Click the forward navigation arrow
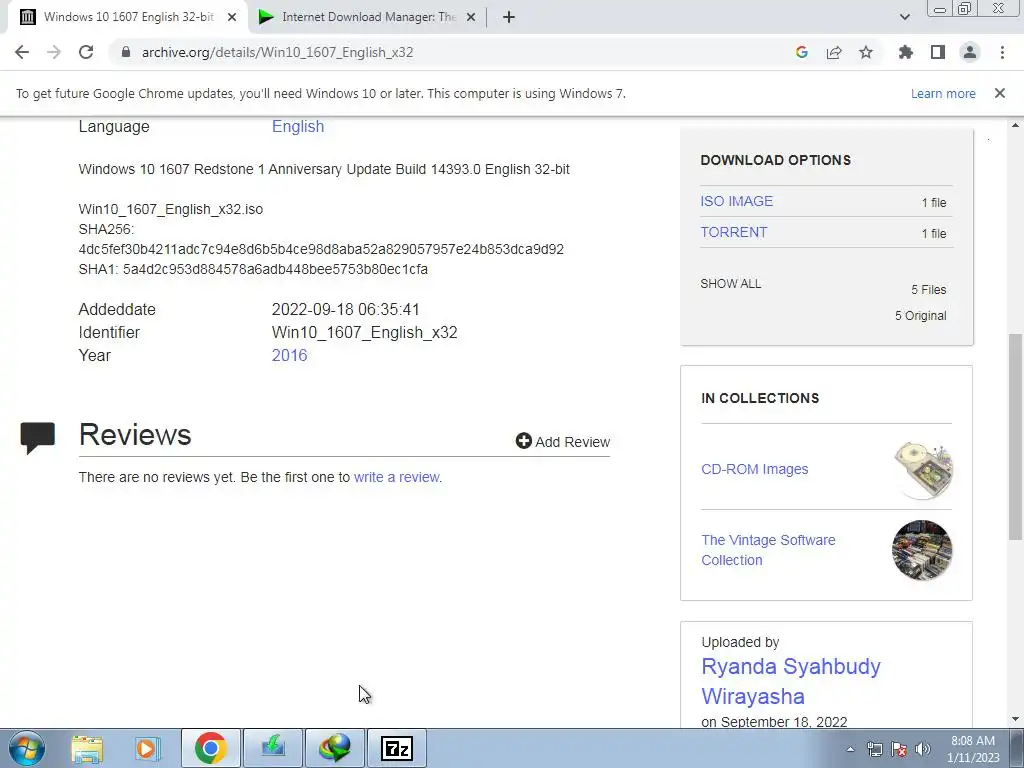Viewport: 1024px width, 768px height. pos(54,52)
